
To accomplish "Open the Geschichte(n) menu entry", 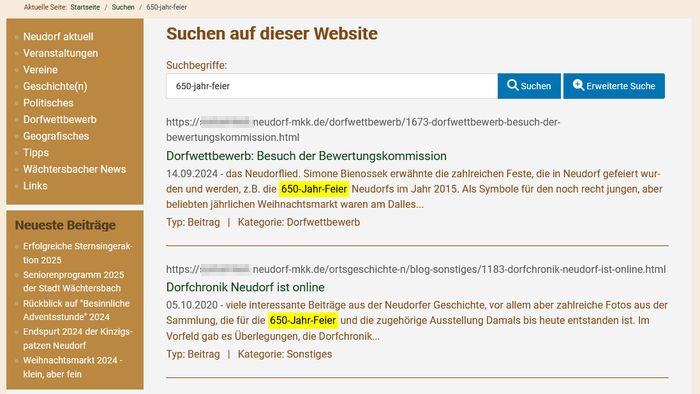I will [x=55, y=86].
